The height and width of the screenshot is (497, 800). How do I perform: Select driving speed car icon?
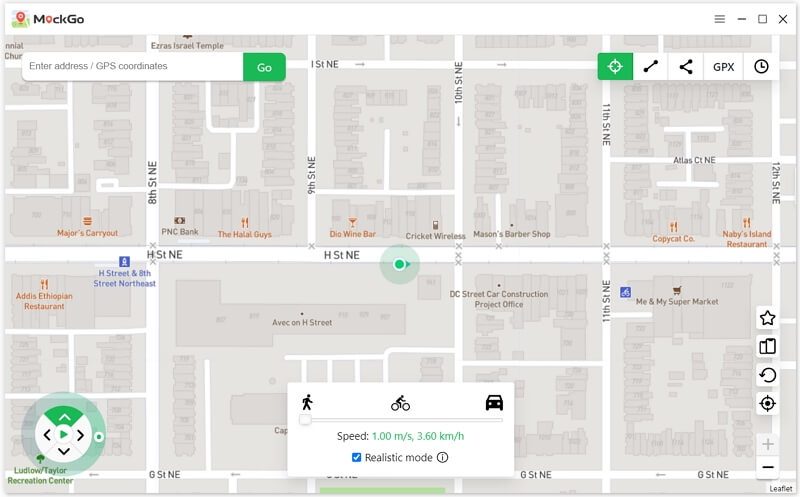coord(494,403)
